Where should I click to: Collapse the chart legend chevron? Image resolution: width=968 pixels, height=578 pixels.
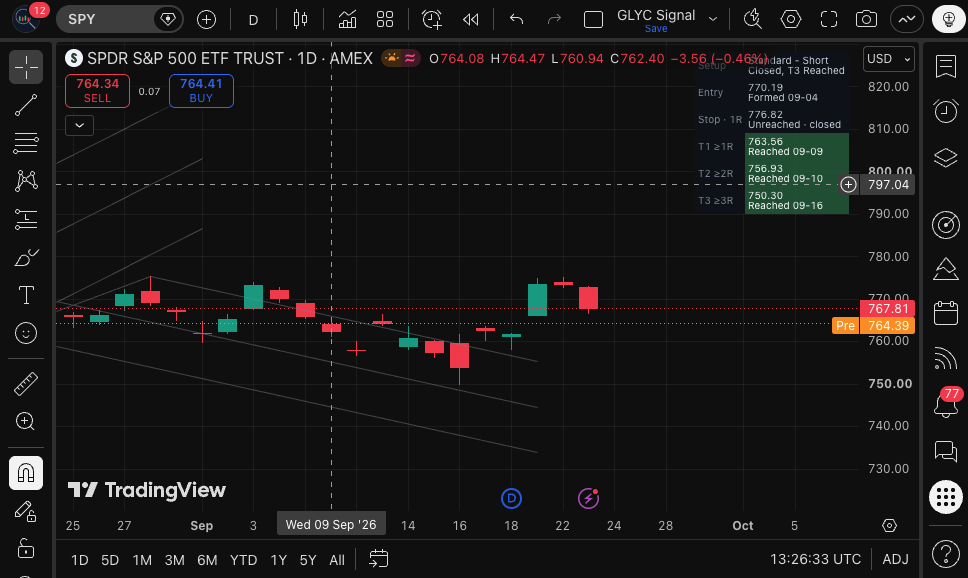point(80,125)
